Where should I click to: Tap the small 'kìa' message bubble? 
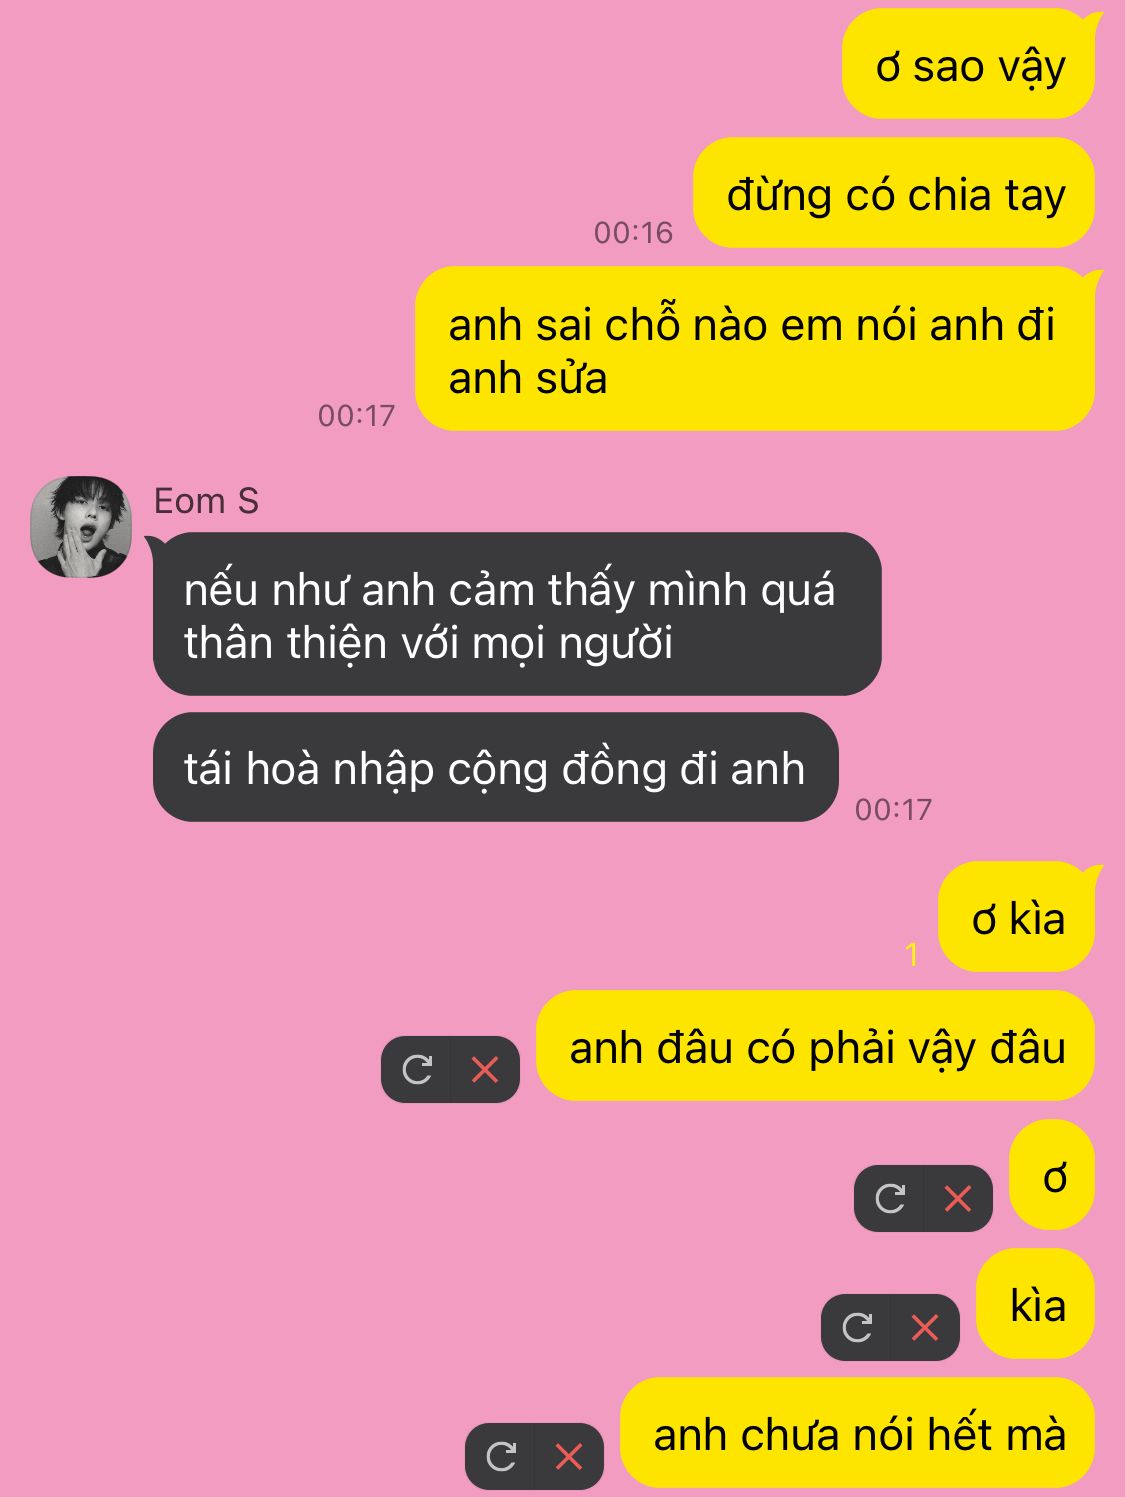[1036, 1304]
